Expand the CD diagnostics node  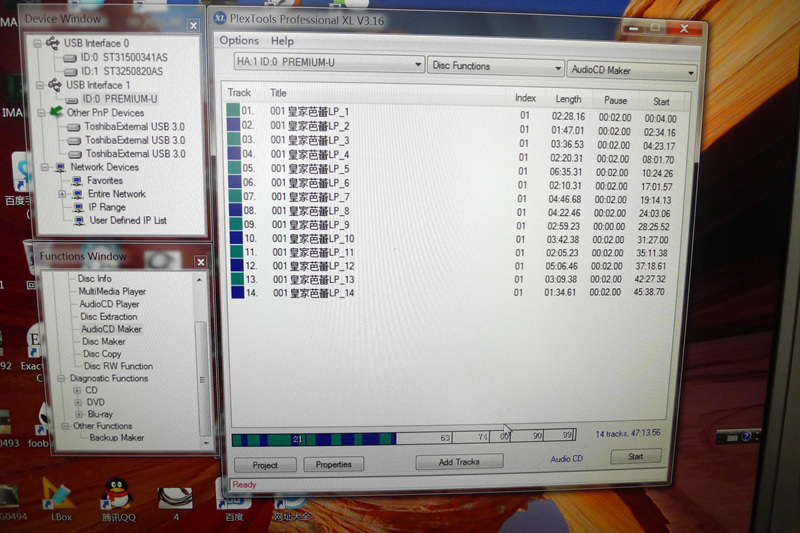tap(77, 390)
